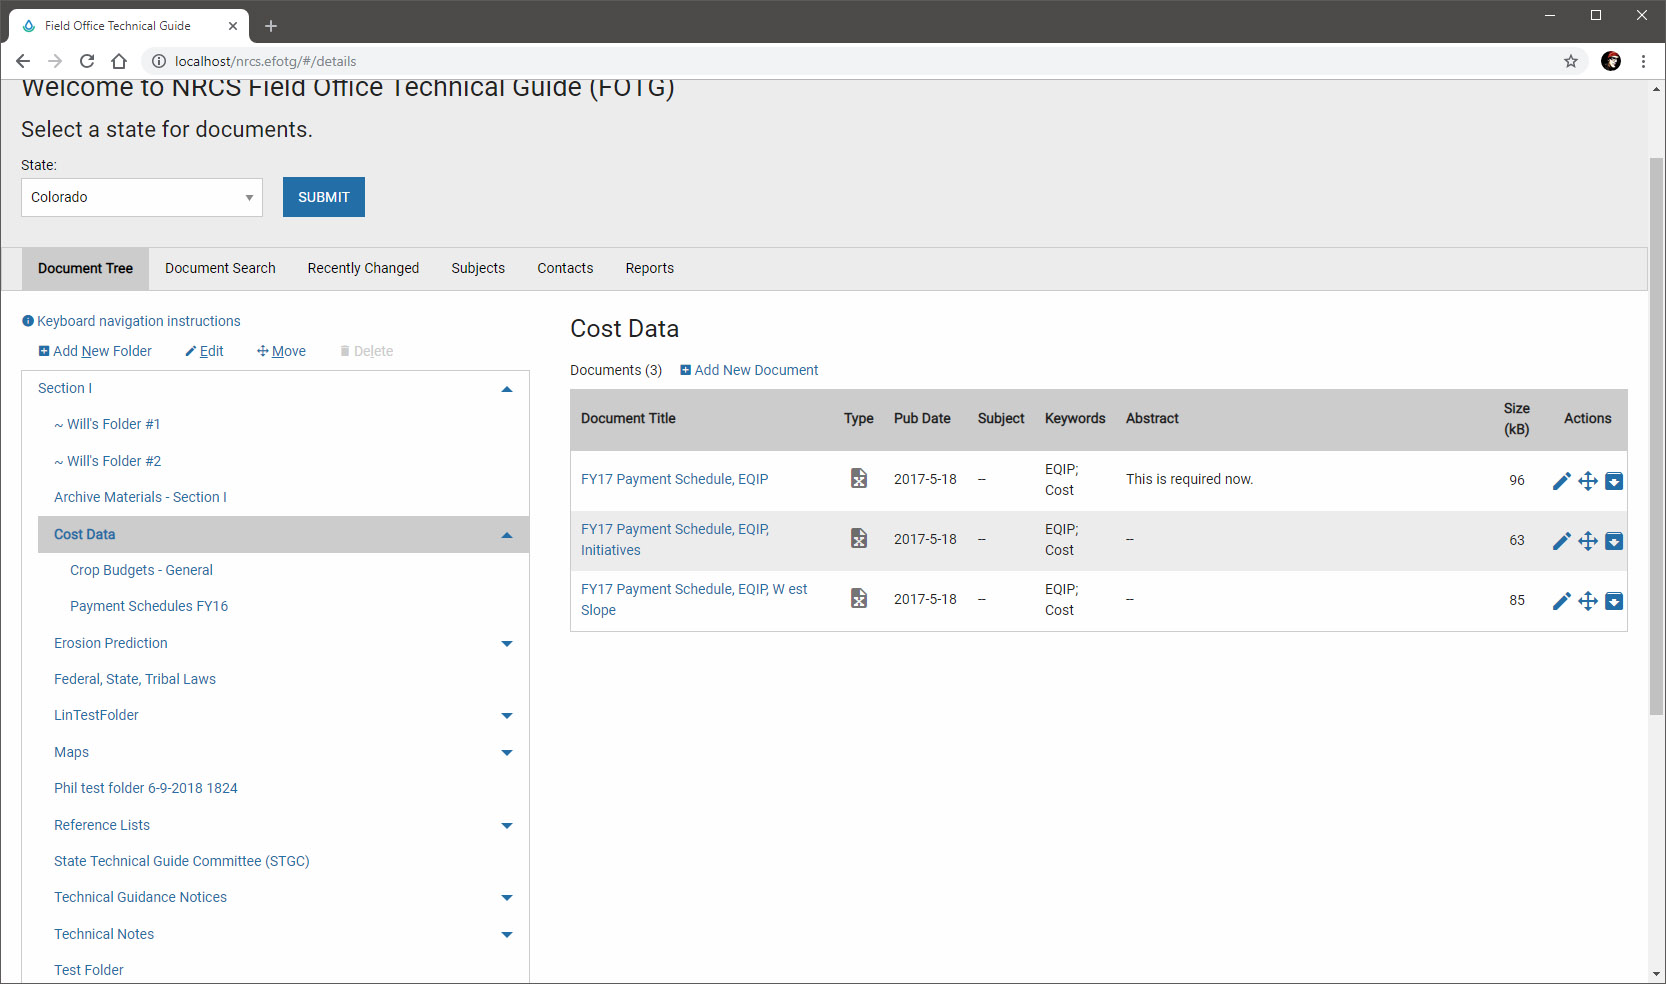
Task: Edit the EQIP Initiatives document via pencil icon
Action: (x=1561, y=541)
